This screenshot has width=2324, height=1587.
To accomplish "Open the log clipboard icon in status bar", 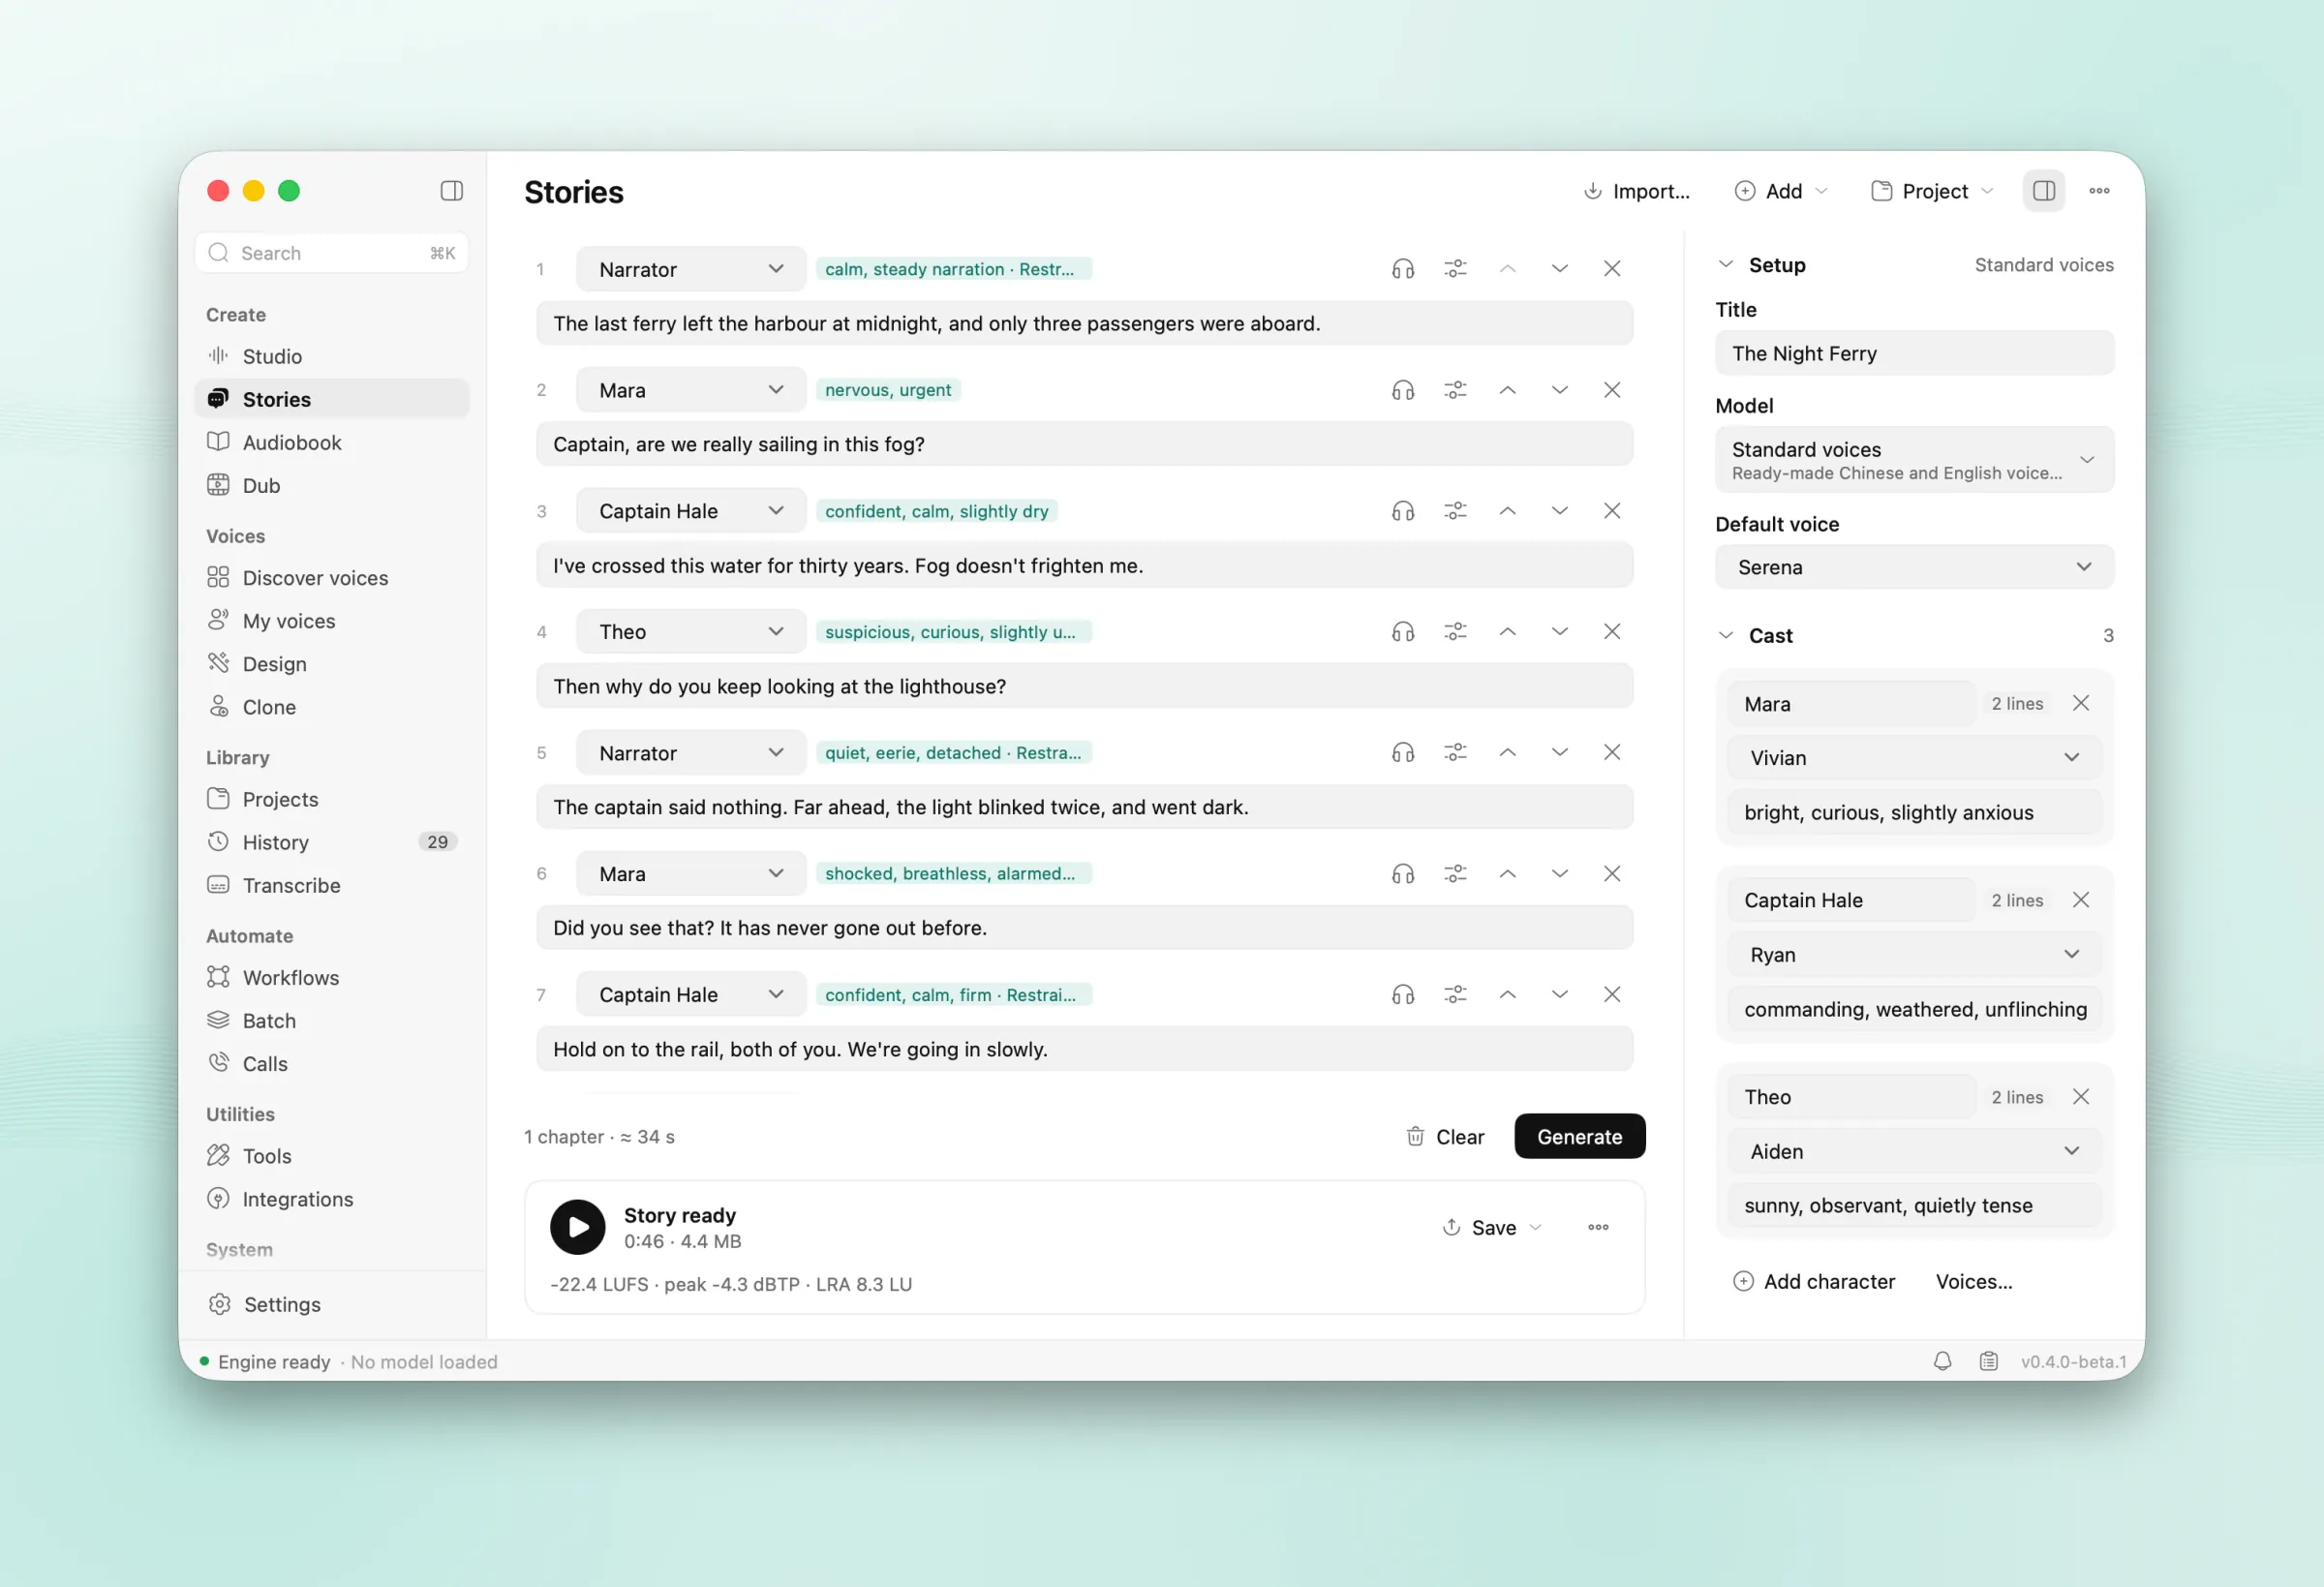I will click(x=1988, y=1361).
